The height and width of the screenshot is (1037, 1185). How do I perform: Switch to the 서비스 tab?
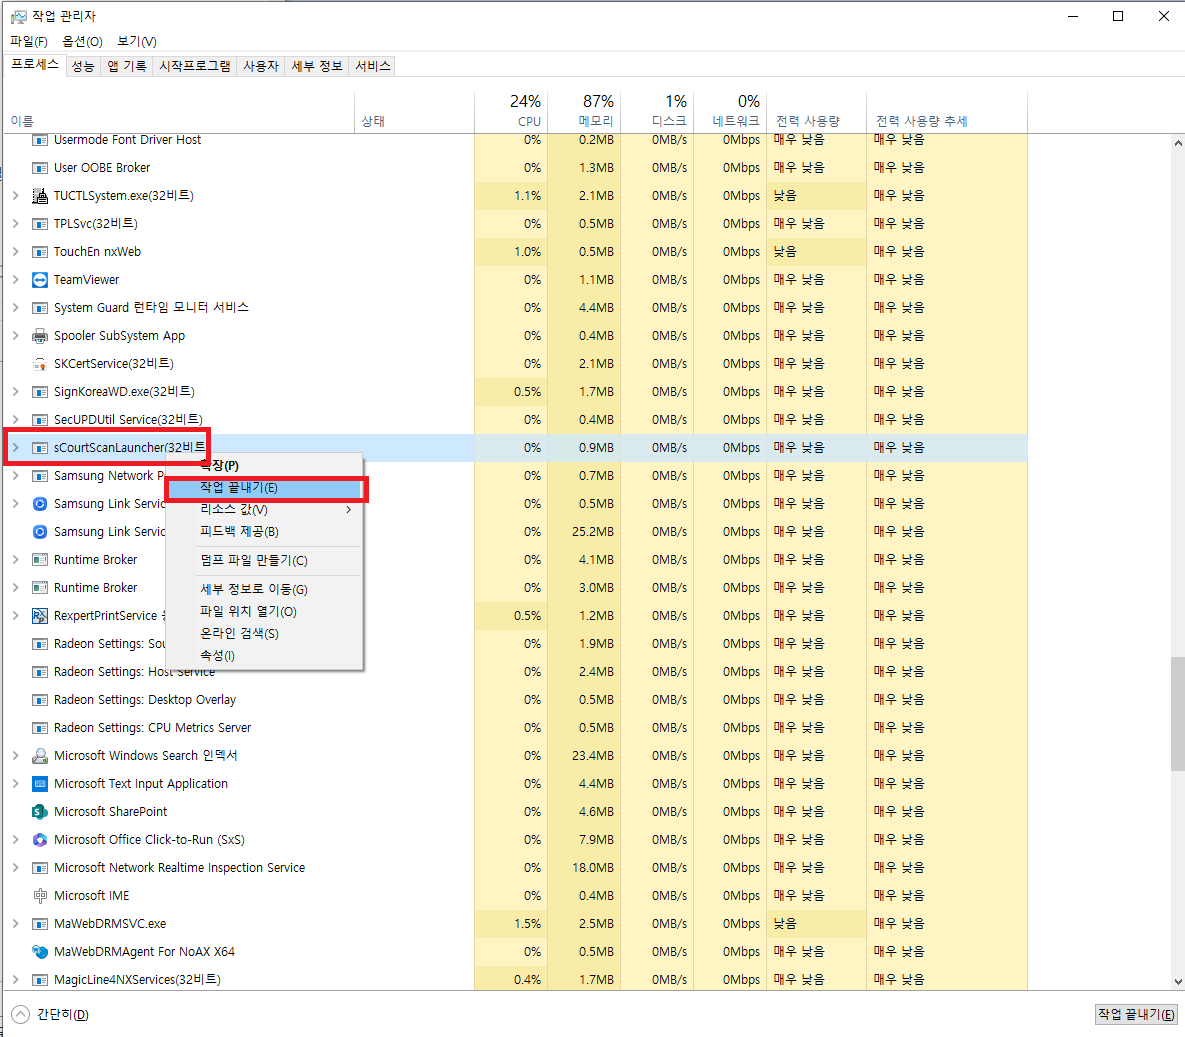pos(373,67)
